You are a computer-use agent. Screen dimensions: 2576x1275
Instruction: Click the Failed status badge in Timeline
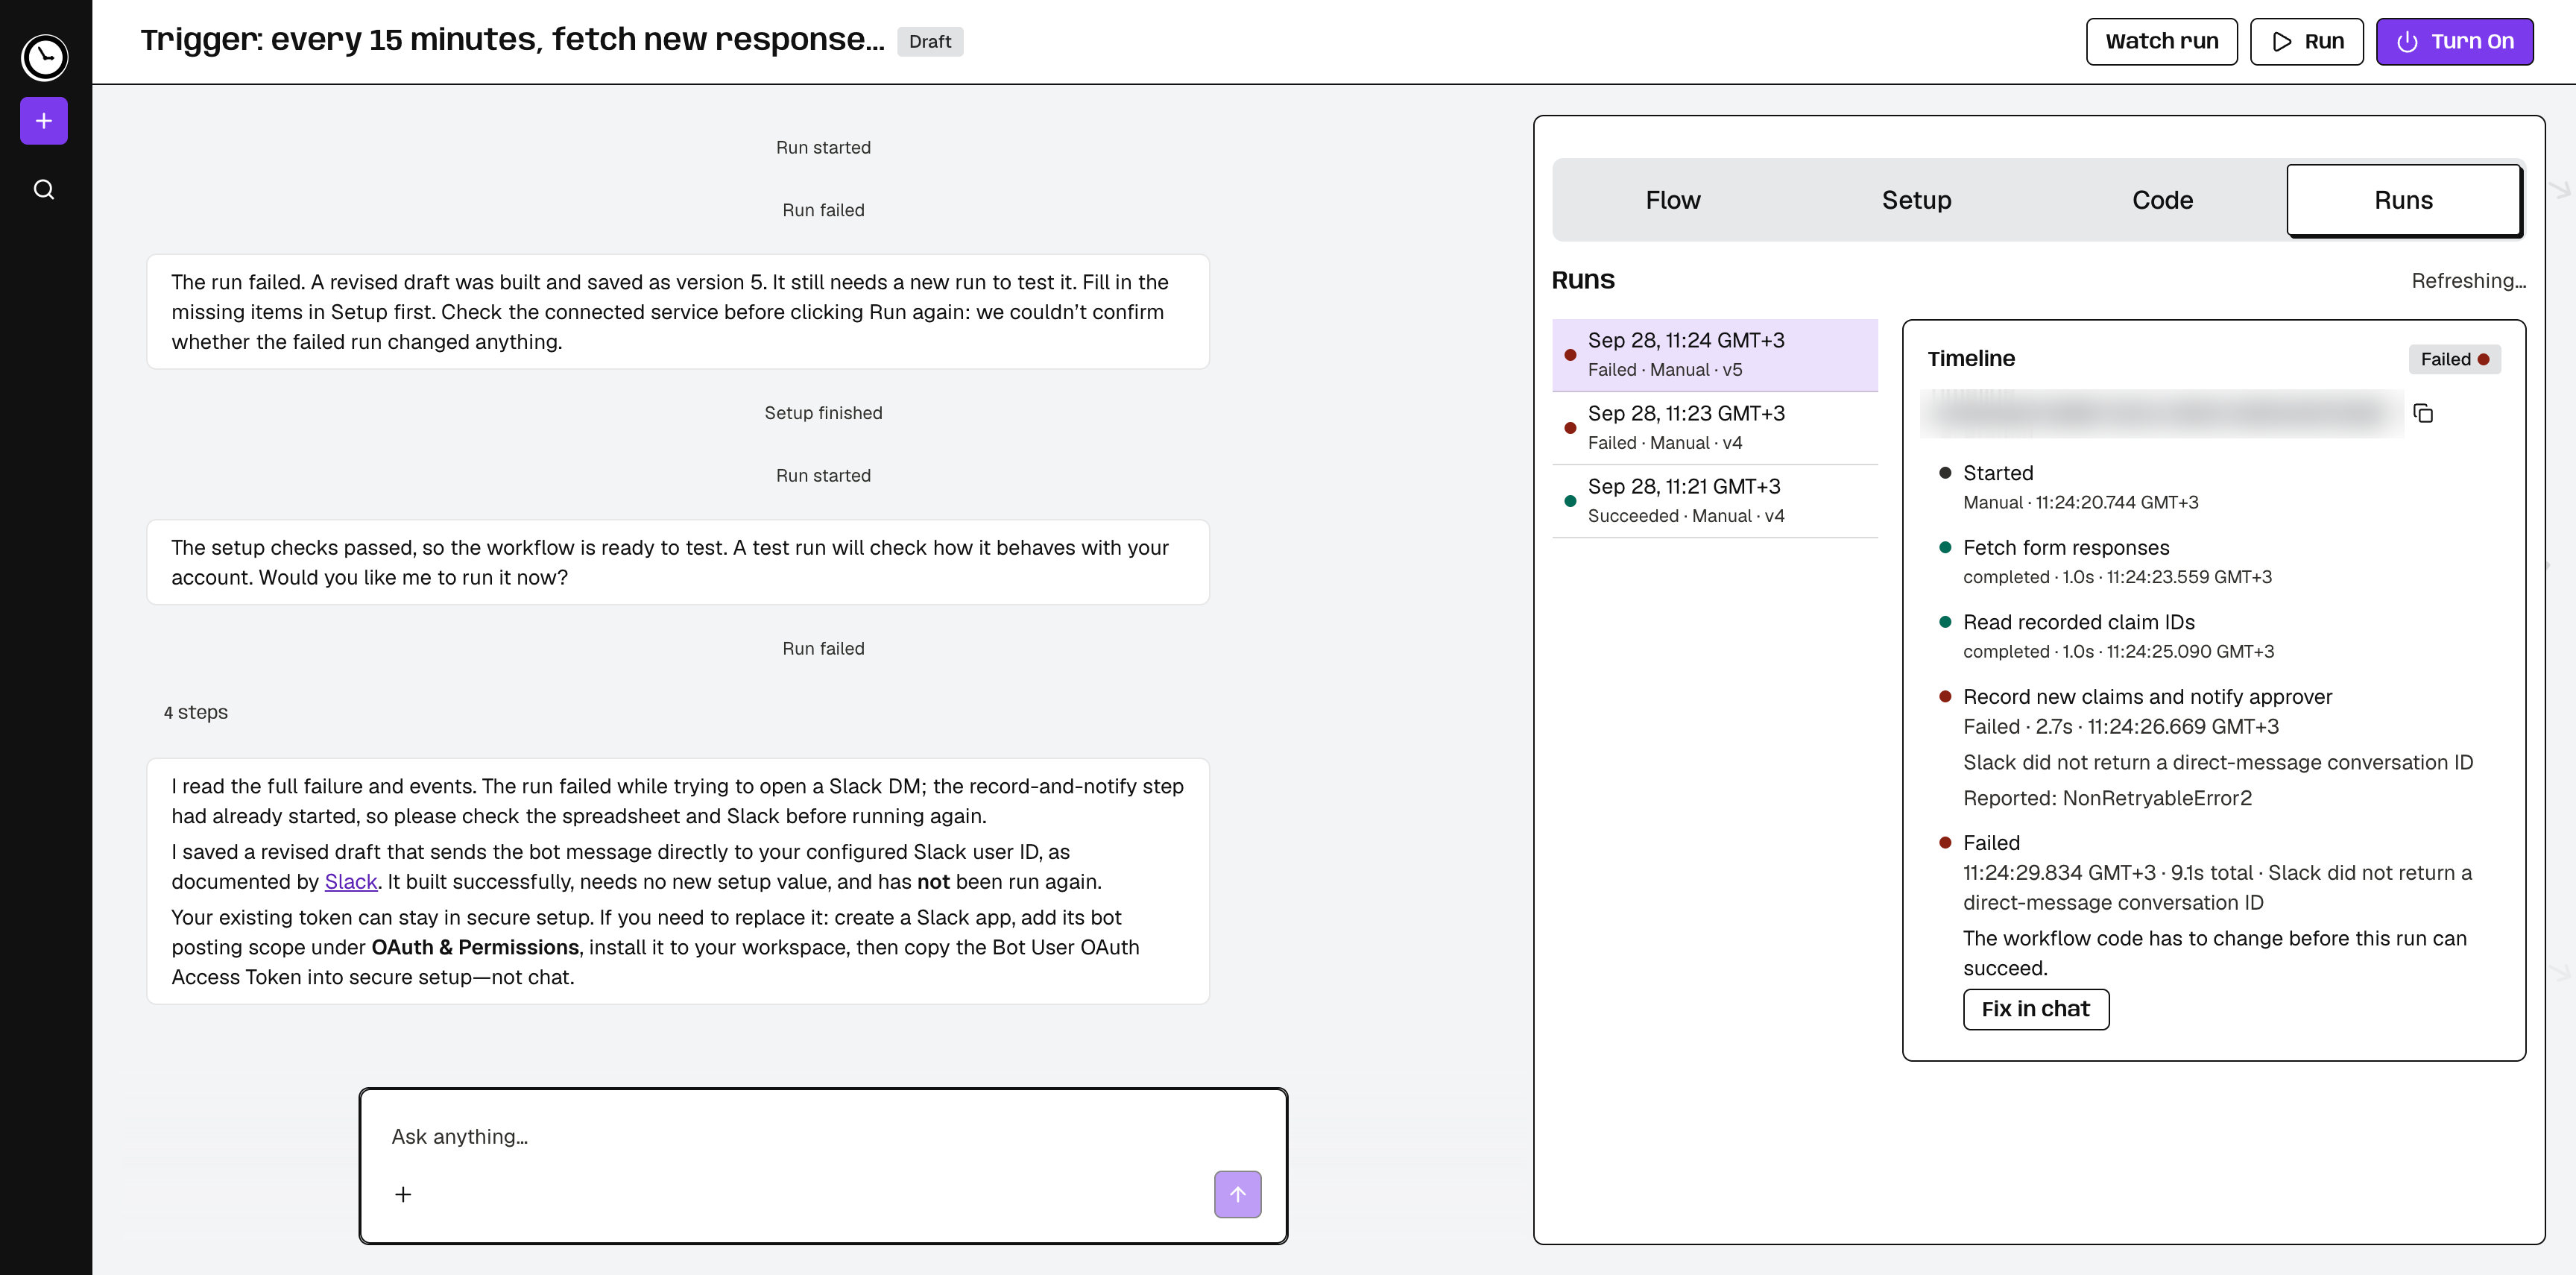pos(2454,359)
